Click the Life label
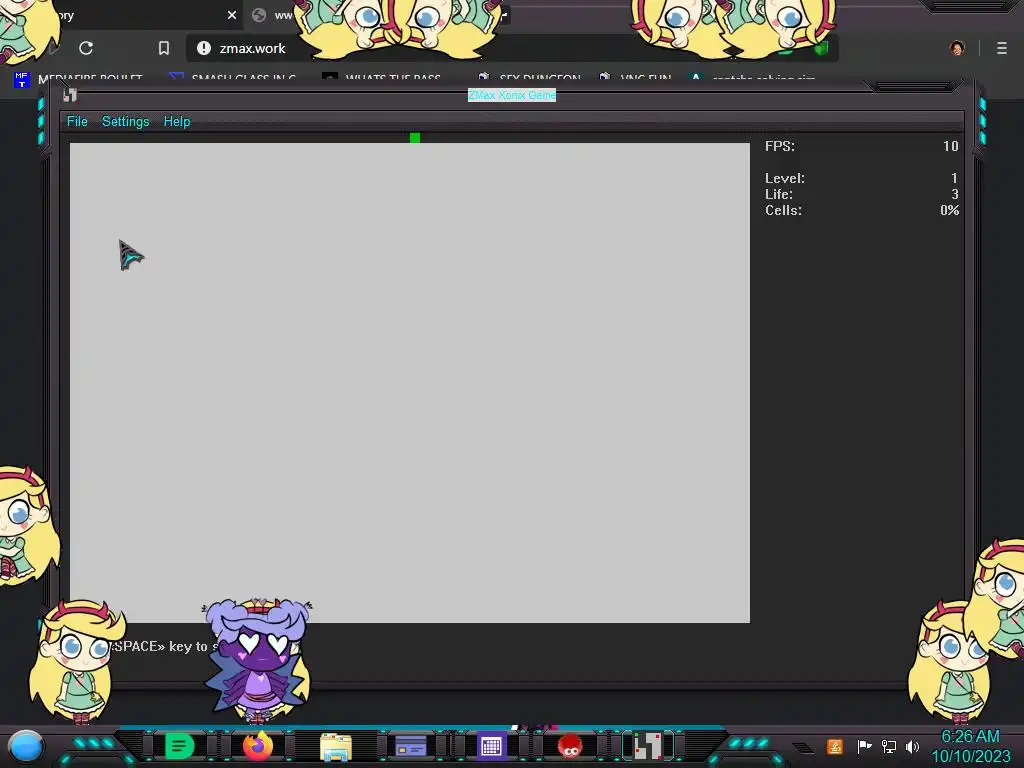This screenshot has height=768, width=1024. click(x=778, y=195)
